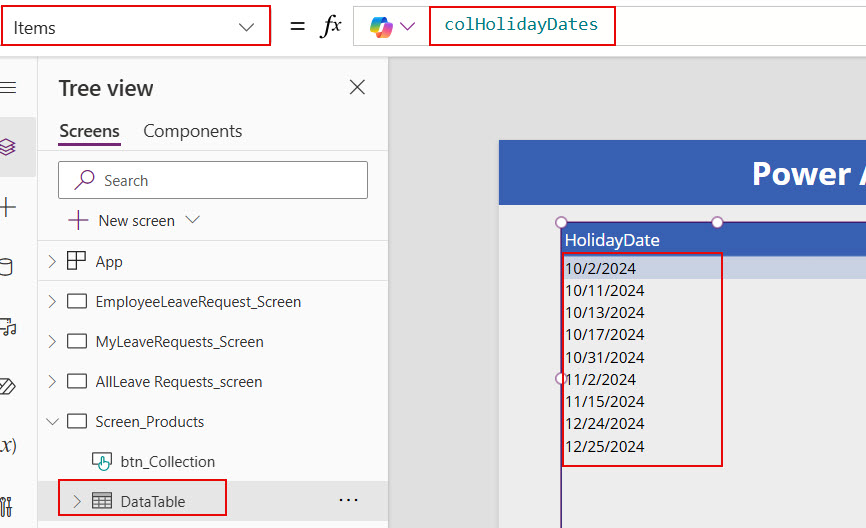
Task: Click the tree view Search box
Action: point(213,180)
